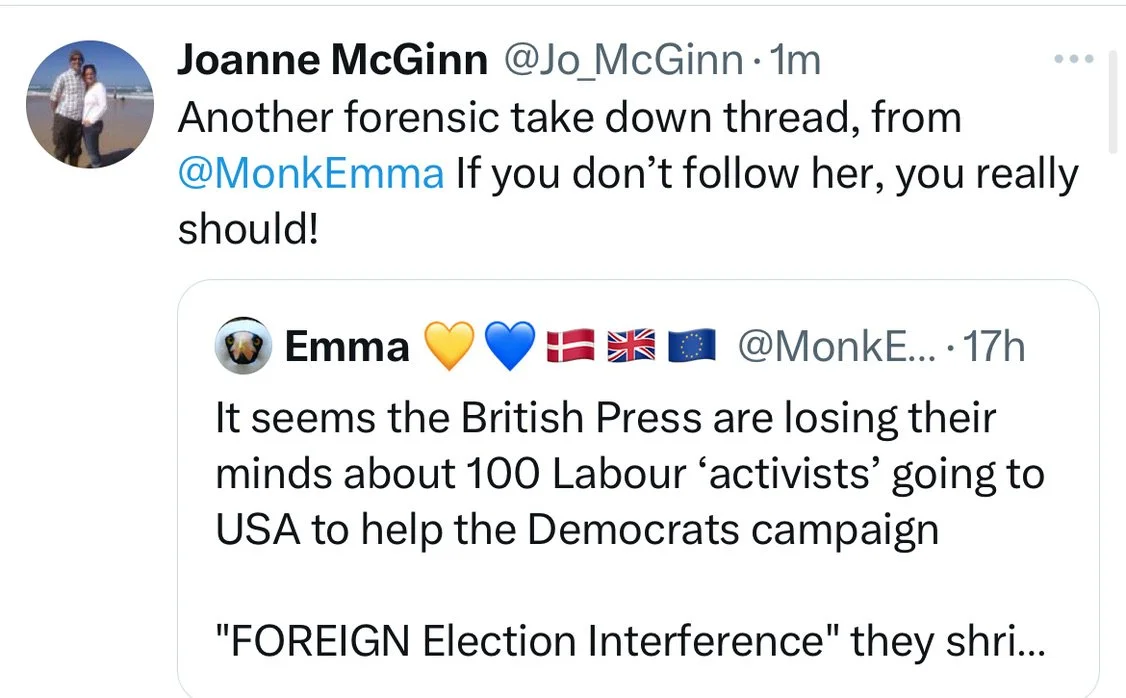Click the 1m timestamp on the tweet
1126x698 pixels.
click(797, 62)
